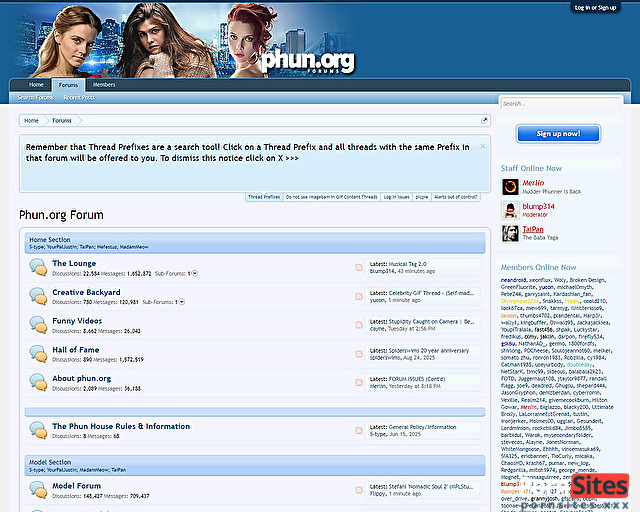Open Merlin staff profile name
Viewport: 640px width, 512px height.
point(533,183)
